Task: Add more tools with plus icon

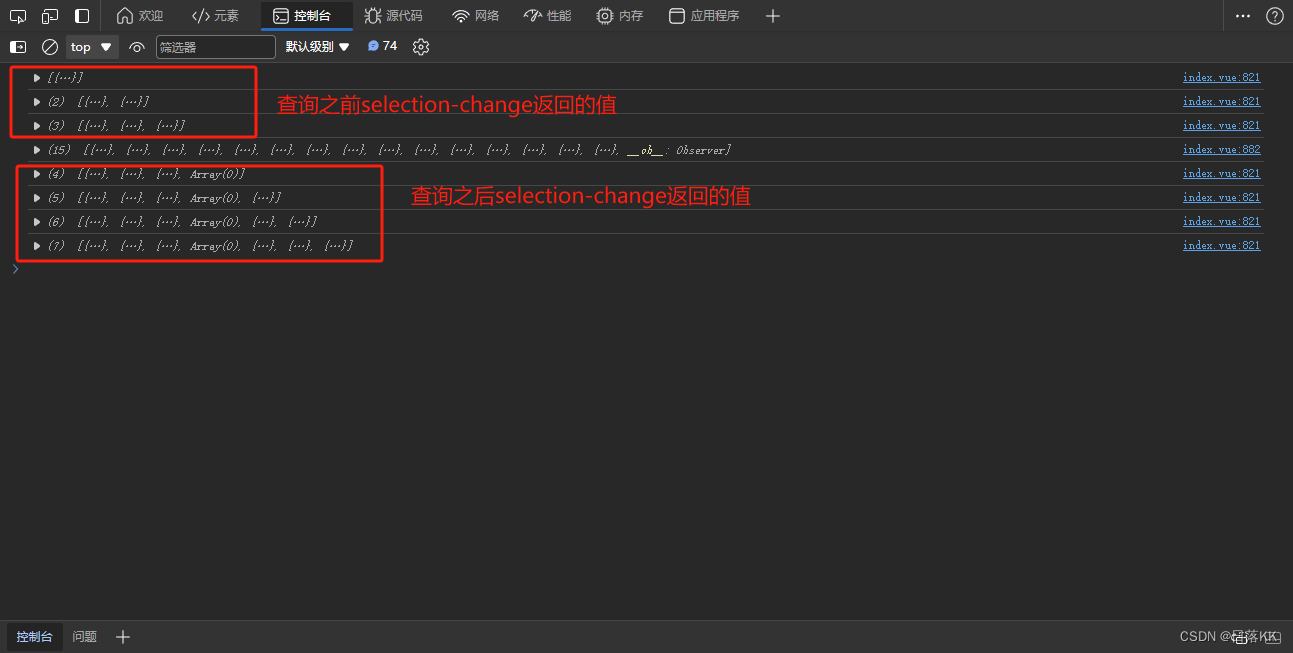Action: tap(772, 16)
